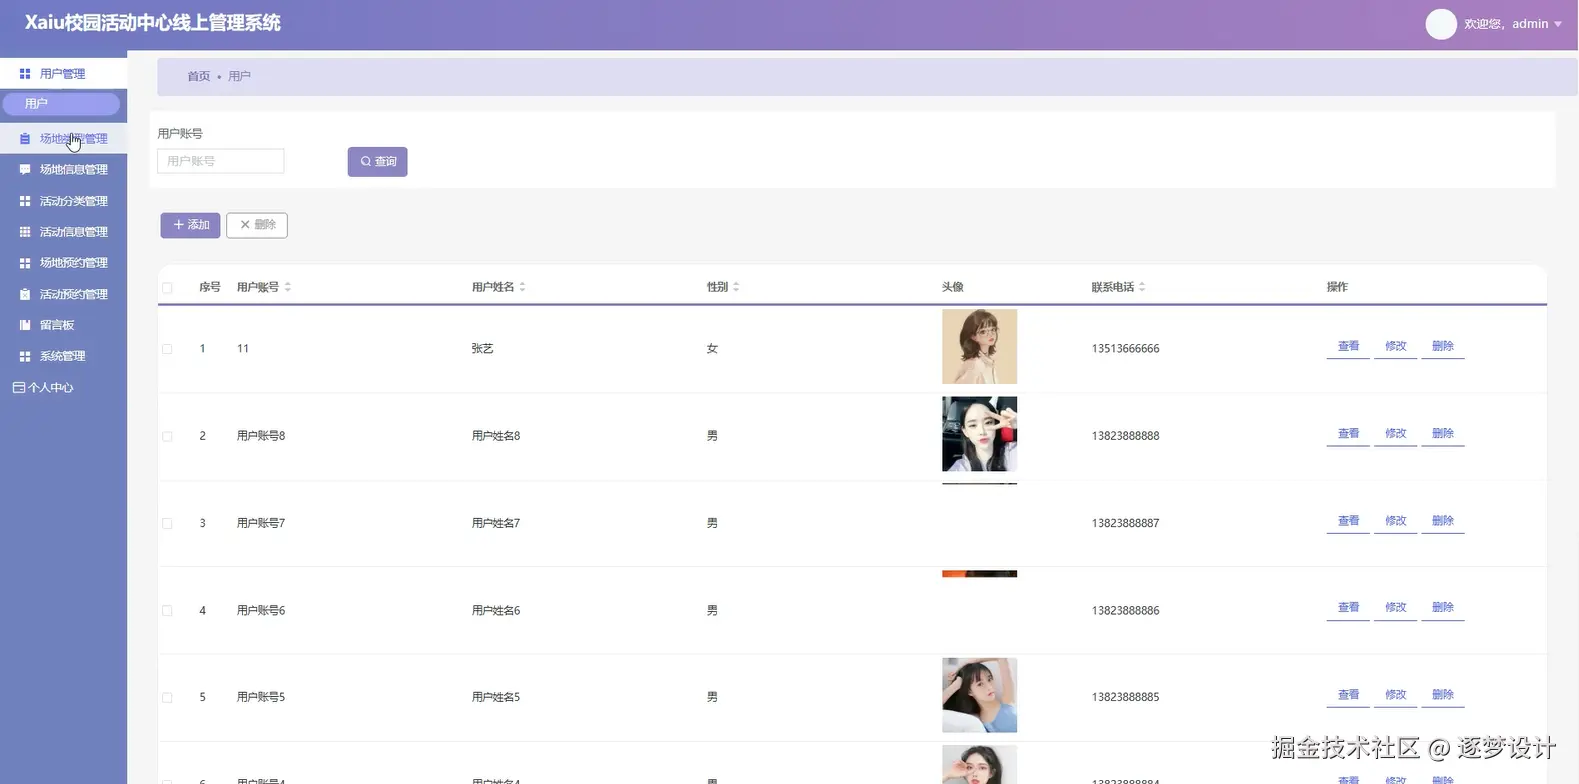Click 删除 for user 张艺
This screenshot has width=1579, height=784.
click(1442, 346)
